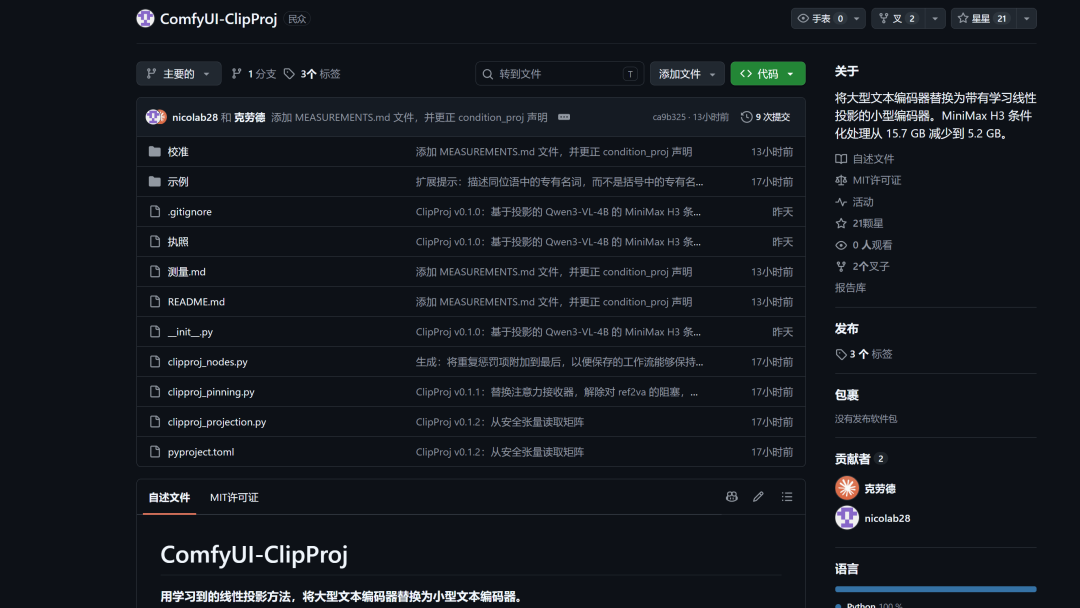The height and width of the screenshot is (608, 1080).
Task: Open the 执照 file name
Action: click(x=178, y=242)
